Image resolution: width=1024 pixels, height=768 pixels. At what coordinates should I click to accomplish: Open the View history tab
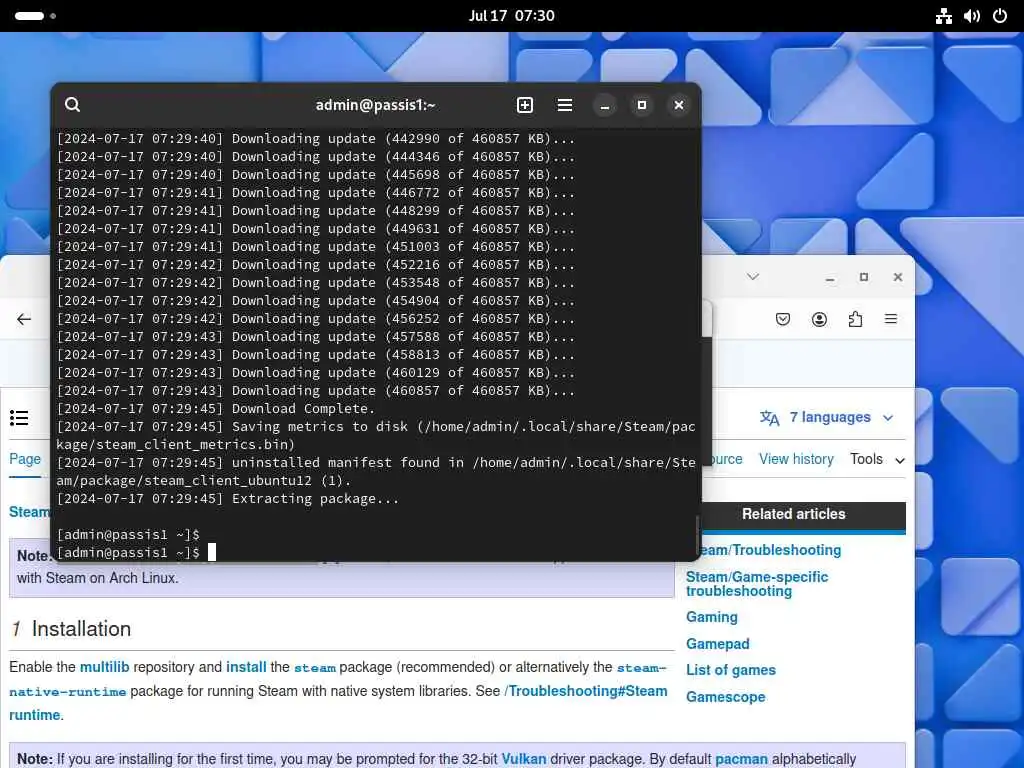(796, 459)
